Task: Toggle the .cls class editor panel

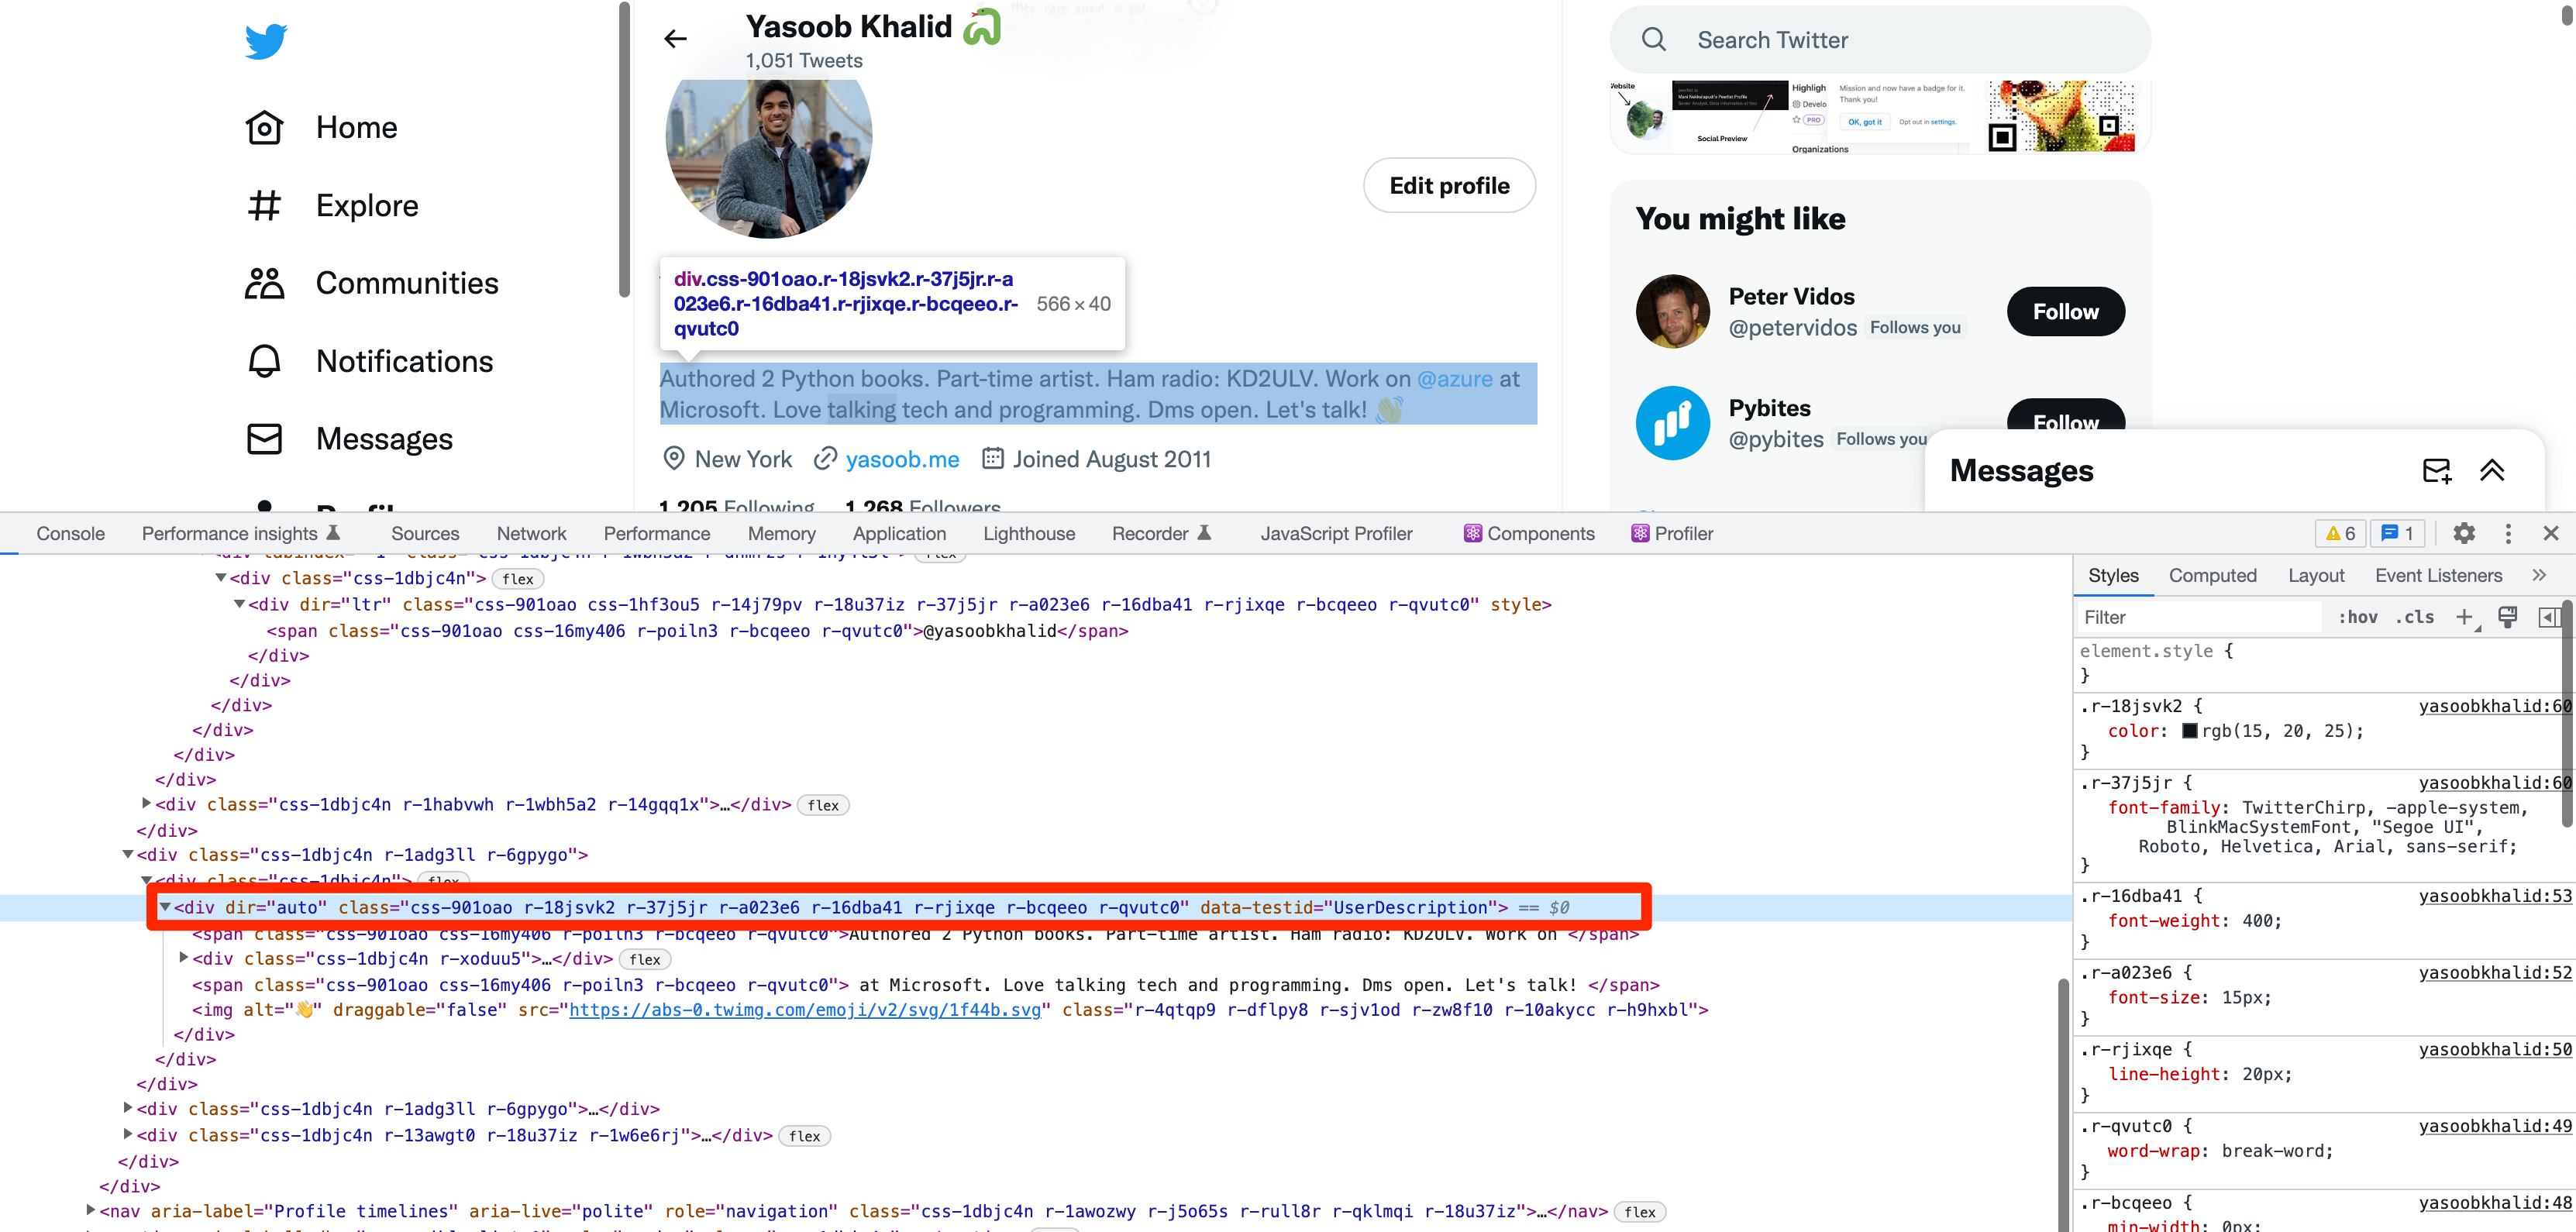Action: [x=2415, y=617]
